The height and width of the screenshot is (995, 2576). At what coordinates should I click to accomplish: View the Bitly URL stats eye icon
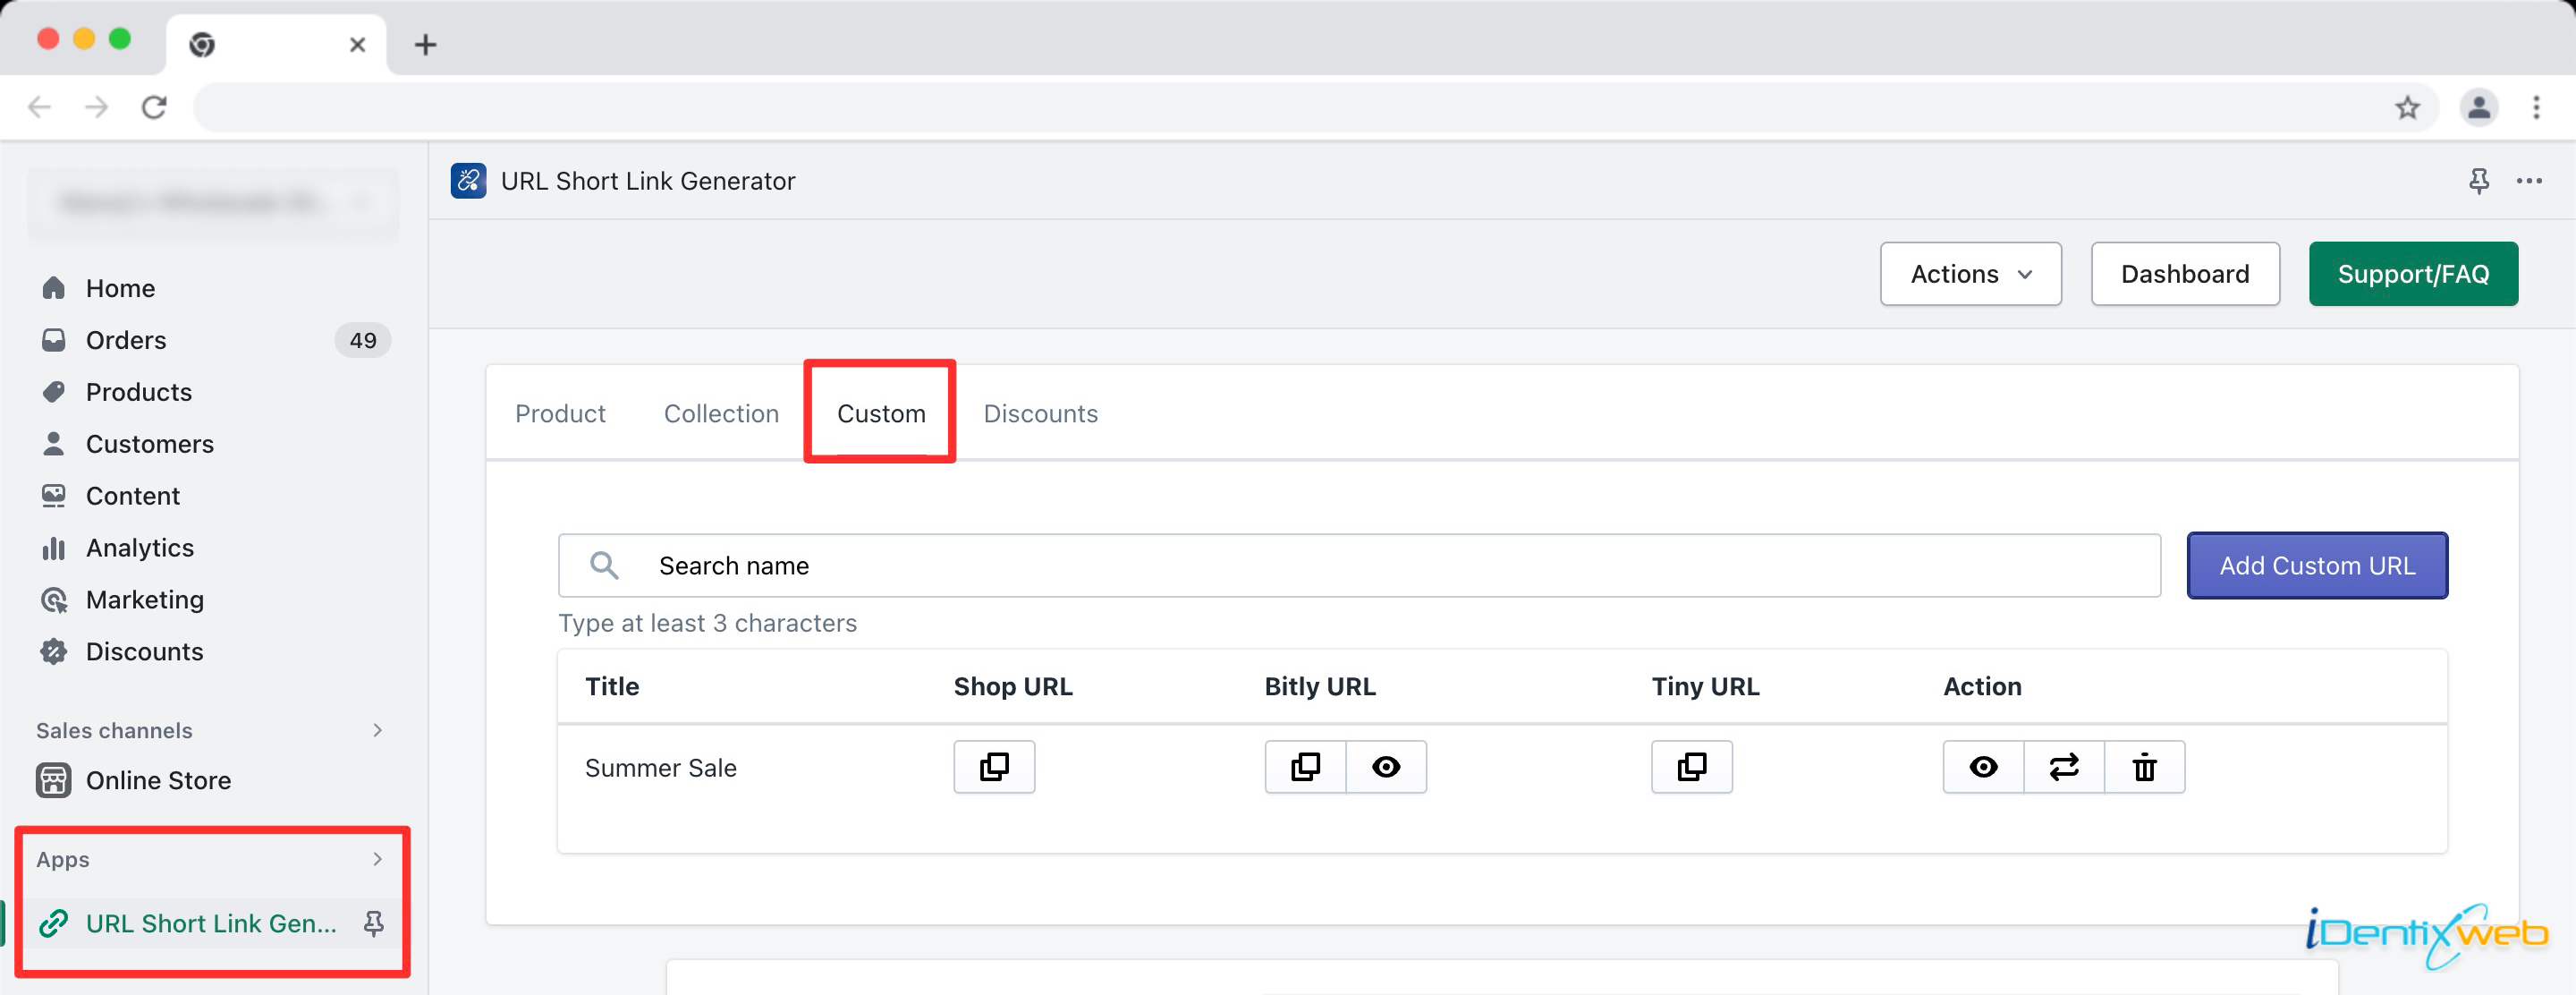click(x=1386, y=767)
